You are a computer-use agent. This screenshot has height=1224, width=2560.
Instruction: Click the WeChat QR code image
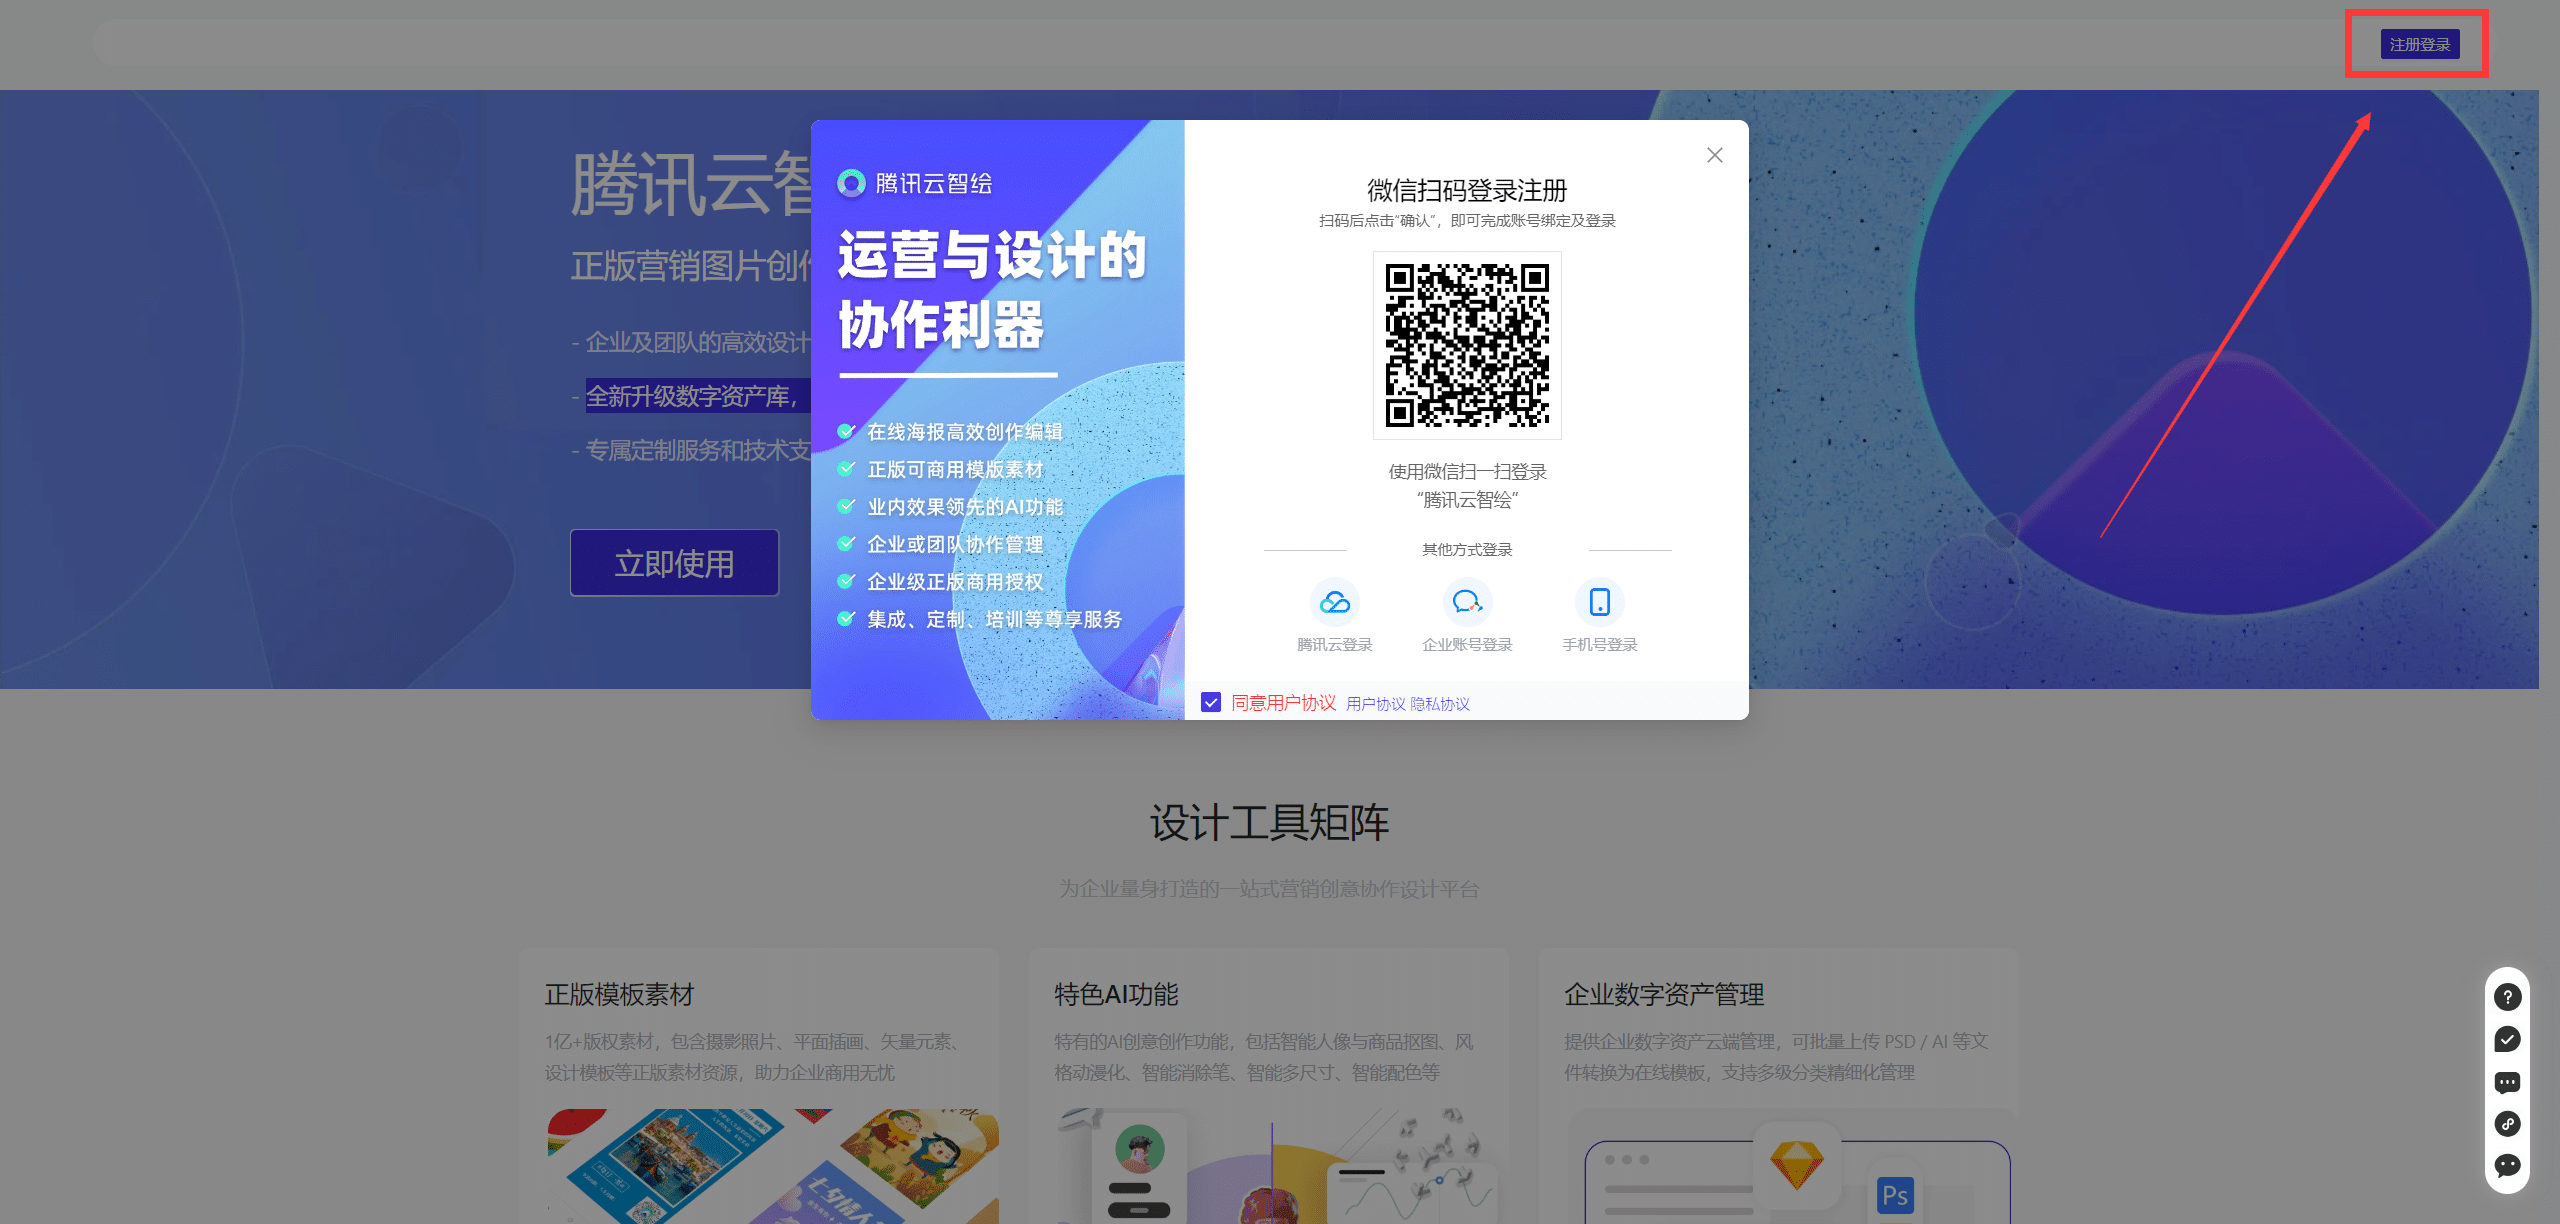tap(1466, 345)
